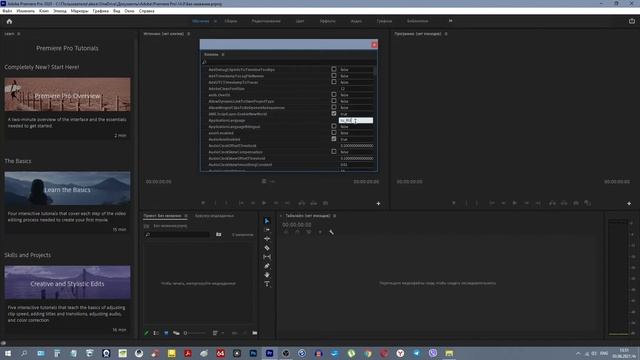640x360 pixels.
Task: Check AddDebugClipInfoToTimelineTooltips checkbox
Action: [334, 69]
